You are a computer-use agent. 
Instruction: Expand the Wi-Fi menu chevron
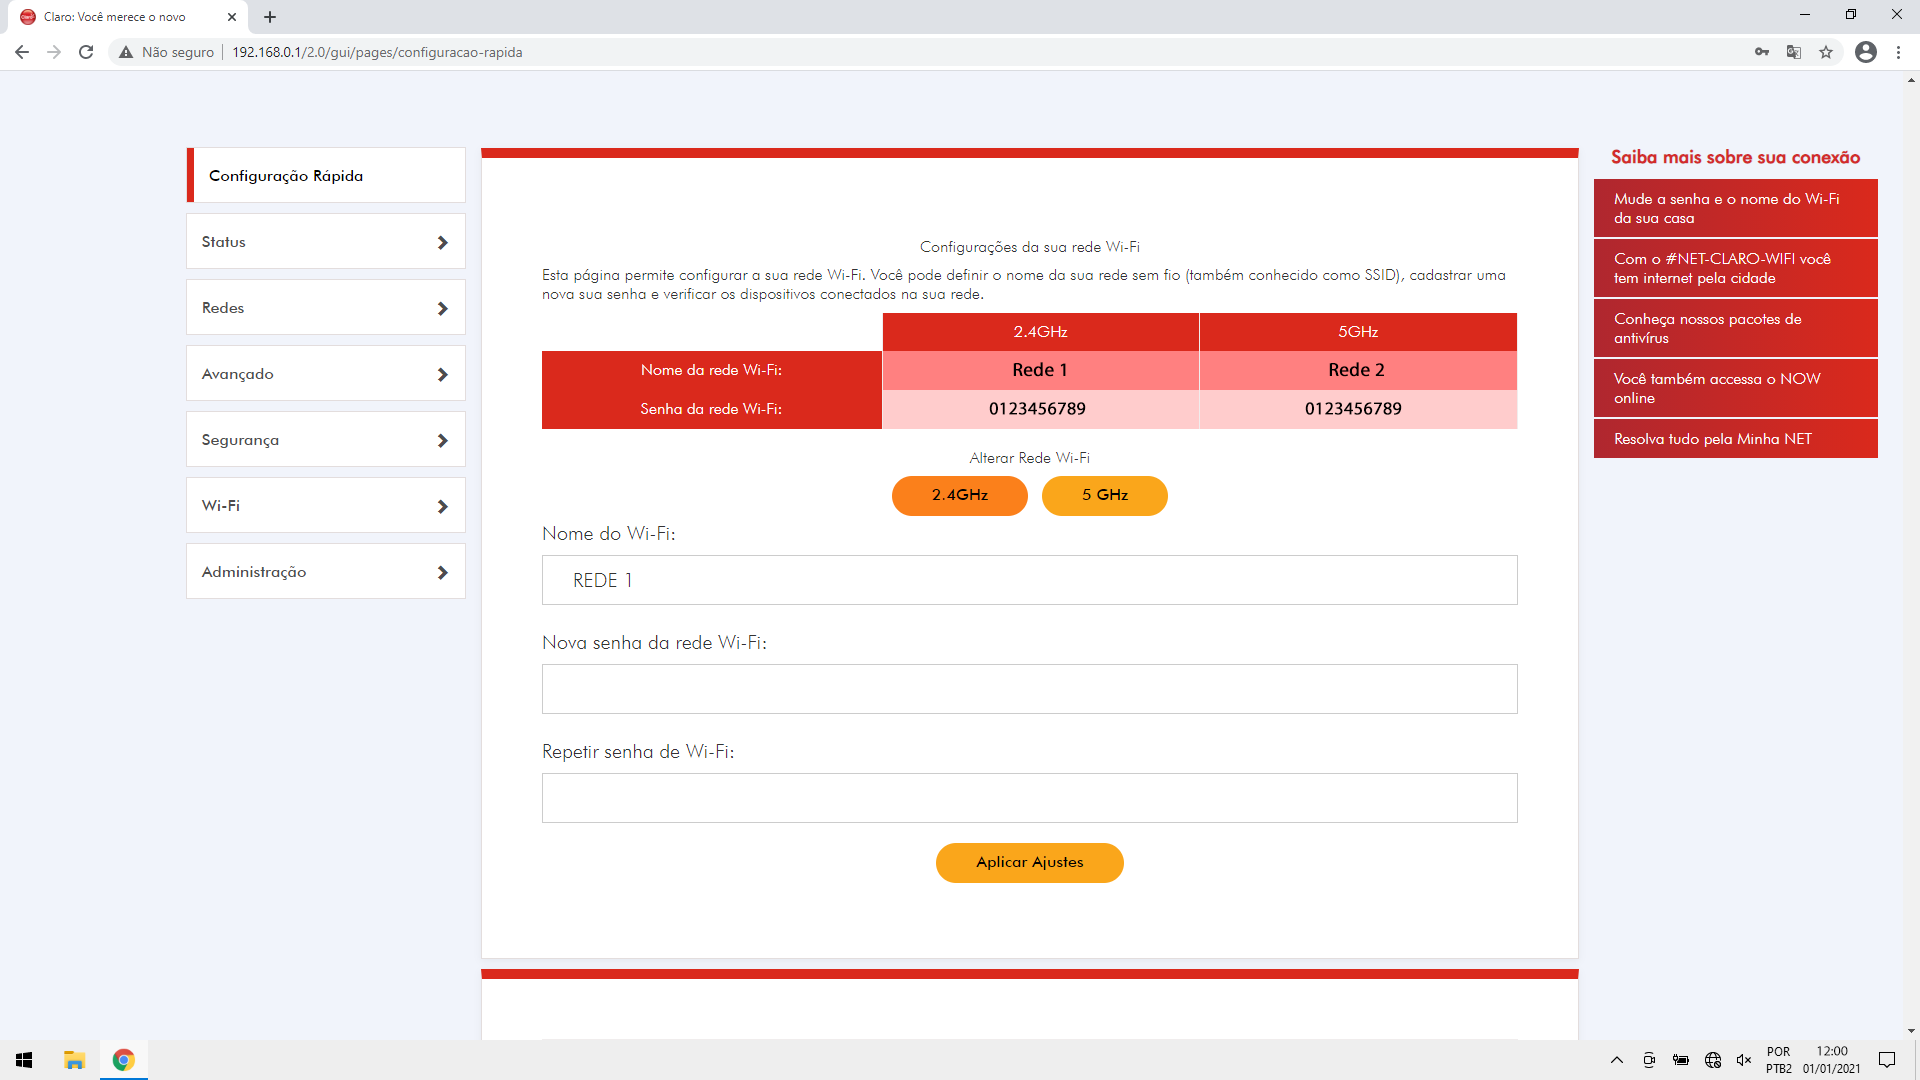(442, 506)
